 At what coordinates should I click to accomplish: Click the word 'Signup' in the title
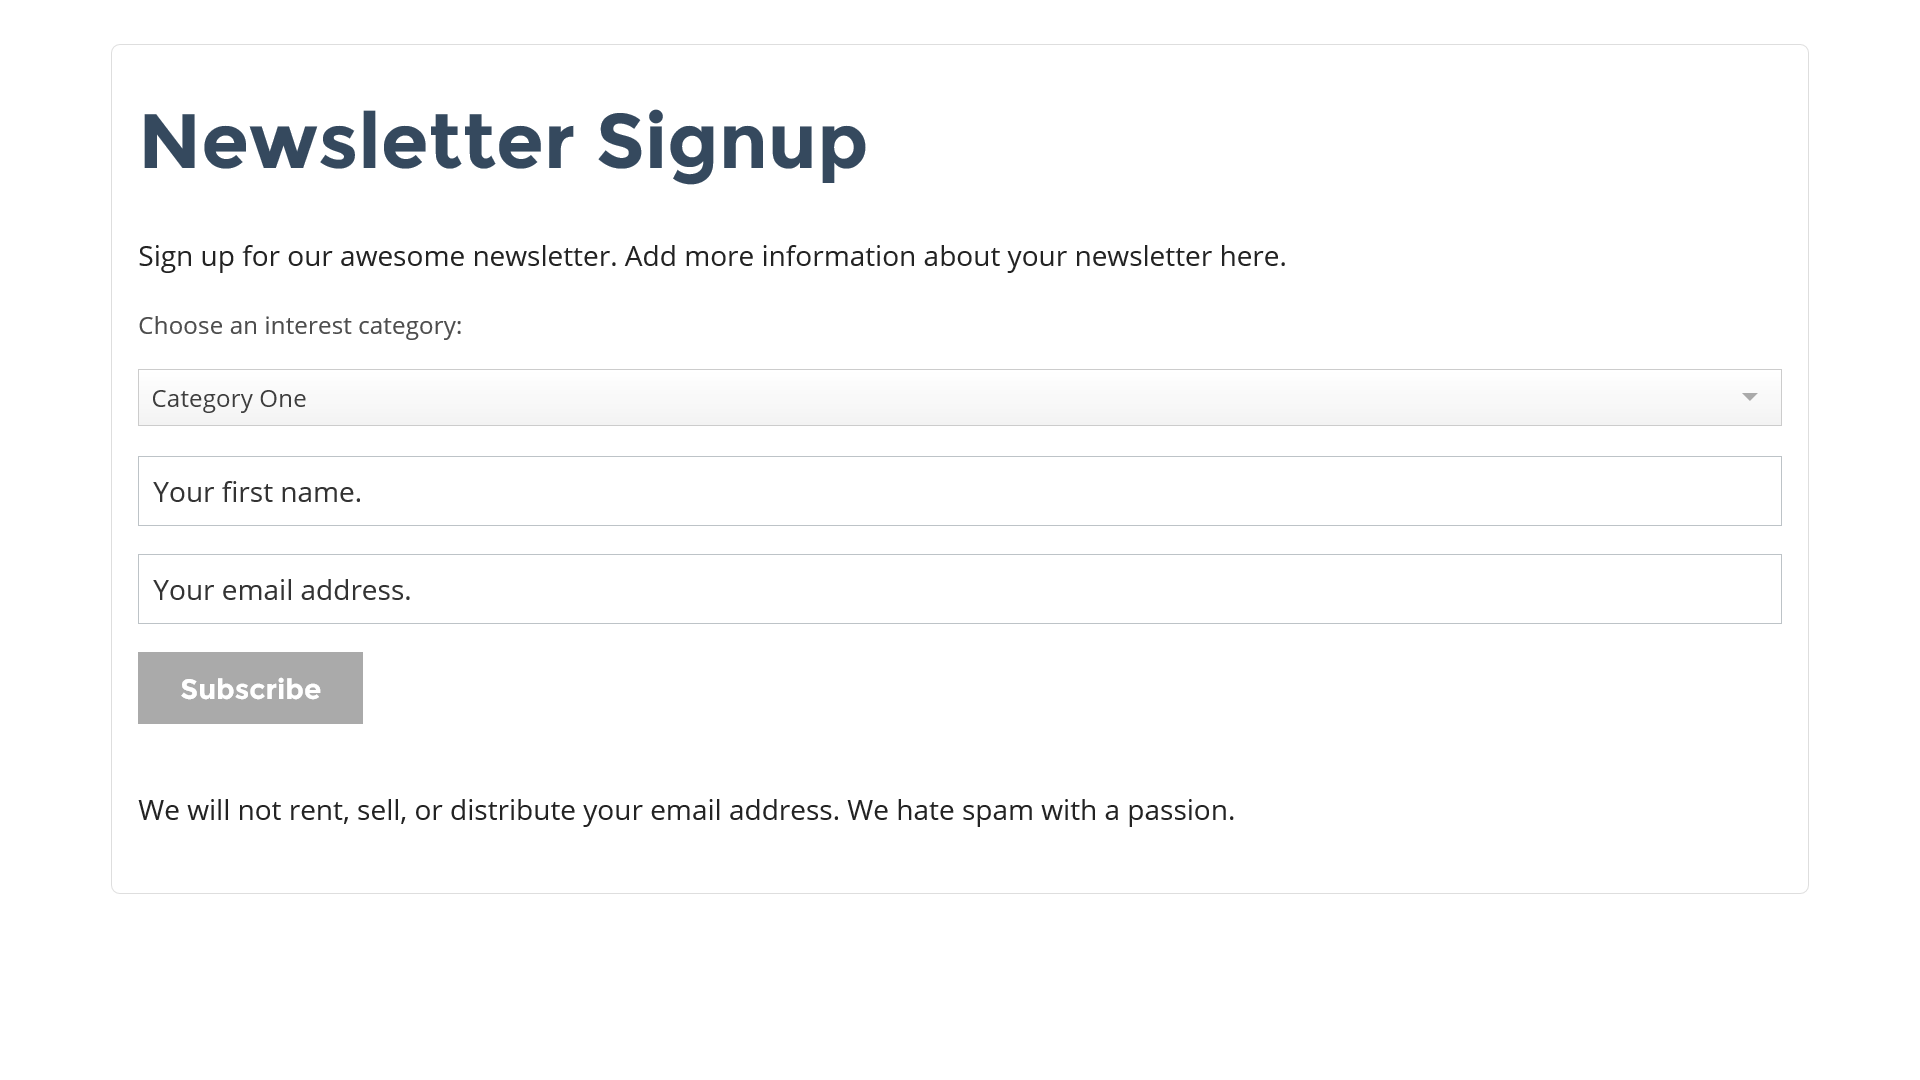[x=732, y=142]
